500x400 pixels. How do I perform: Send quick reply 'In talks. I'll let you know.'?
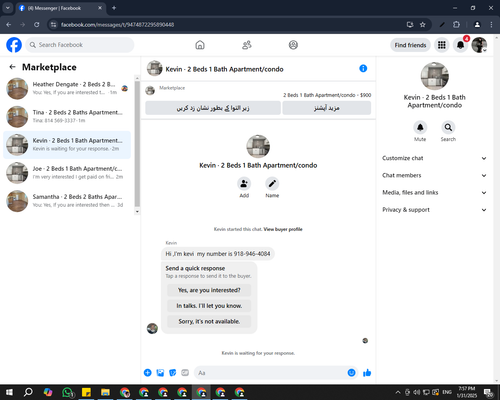(x=209, y=306)
